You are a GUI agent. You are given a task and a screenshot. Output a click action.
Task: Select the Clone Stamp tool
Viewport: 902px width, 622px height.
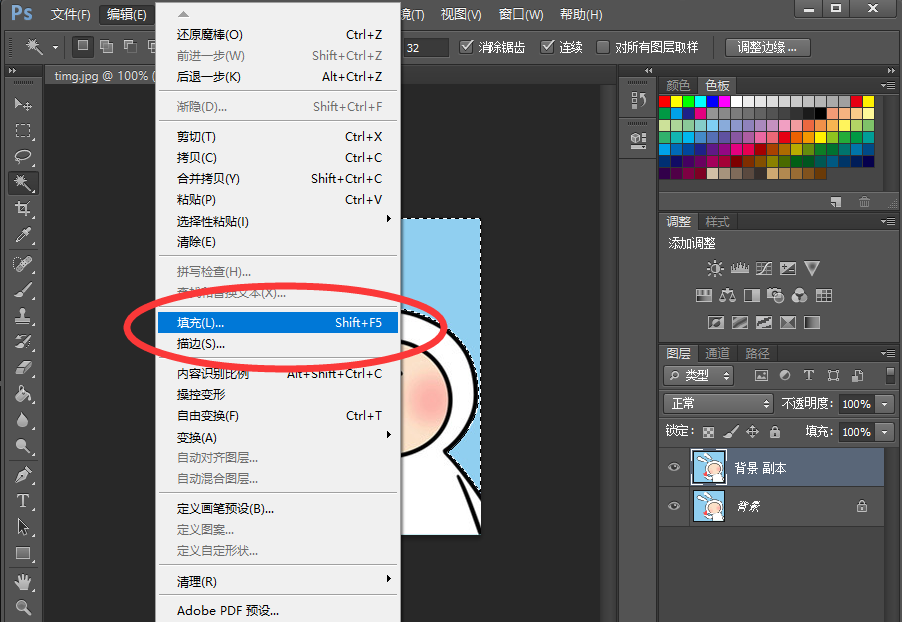(23, 316)
